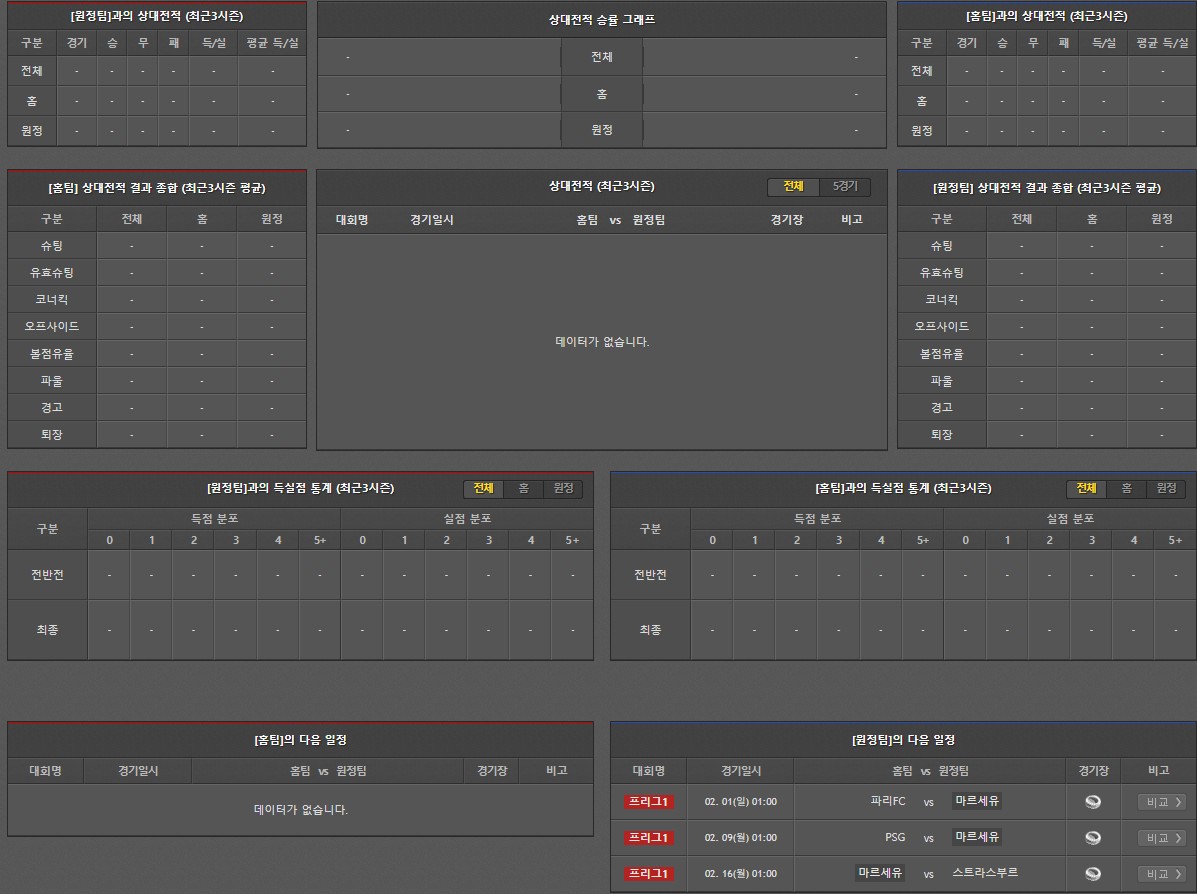This screenshot has width=1197, height=894.
Task: Choose 원정 tab in [홈팀]과의 득실점 통계
Action: point(1166,488)
